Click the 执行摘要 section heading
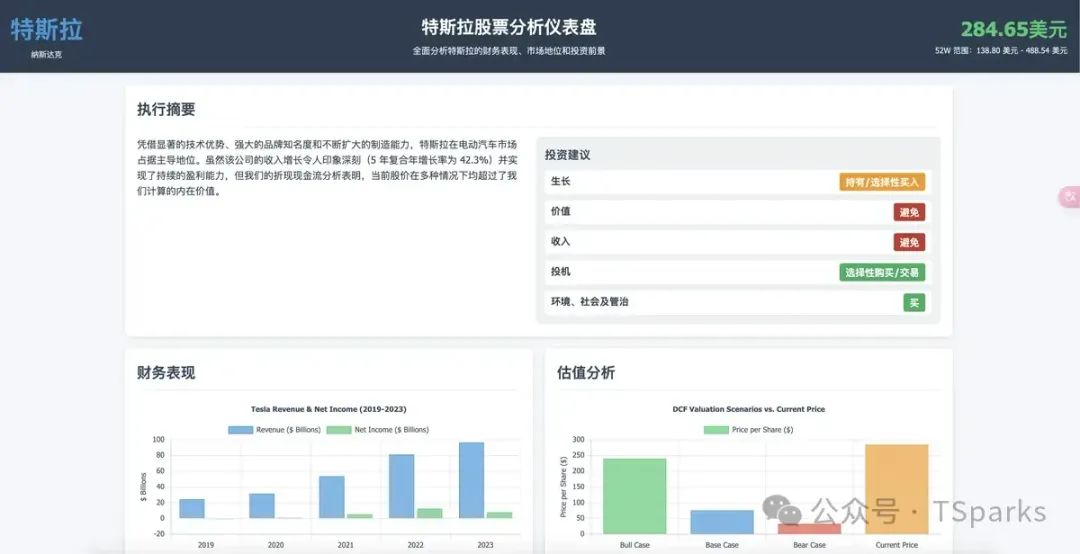The height and width of the screenshot is (554, 1080). pos(166,110)
